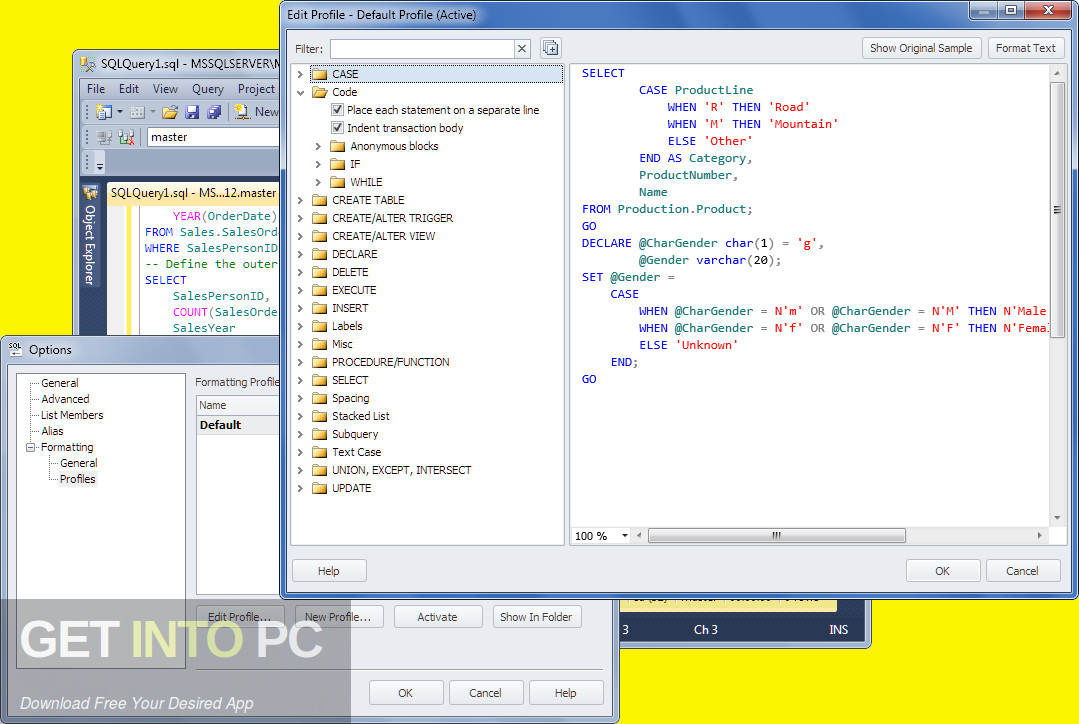Expand the WHILE subfolder

point(318,182)
